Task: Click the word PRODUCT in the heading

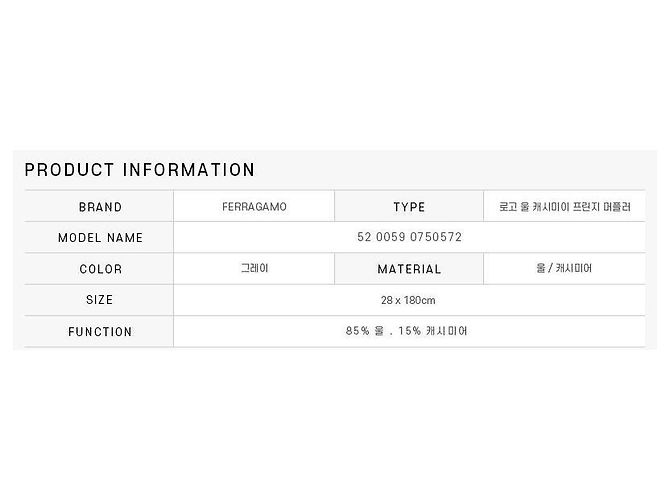Action: (x=69, y=170)
